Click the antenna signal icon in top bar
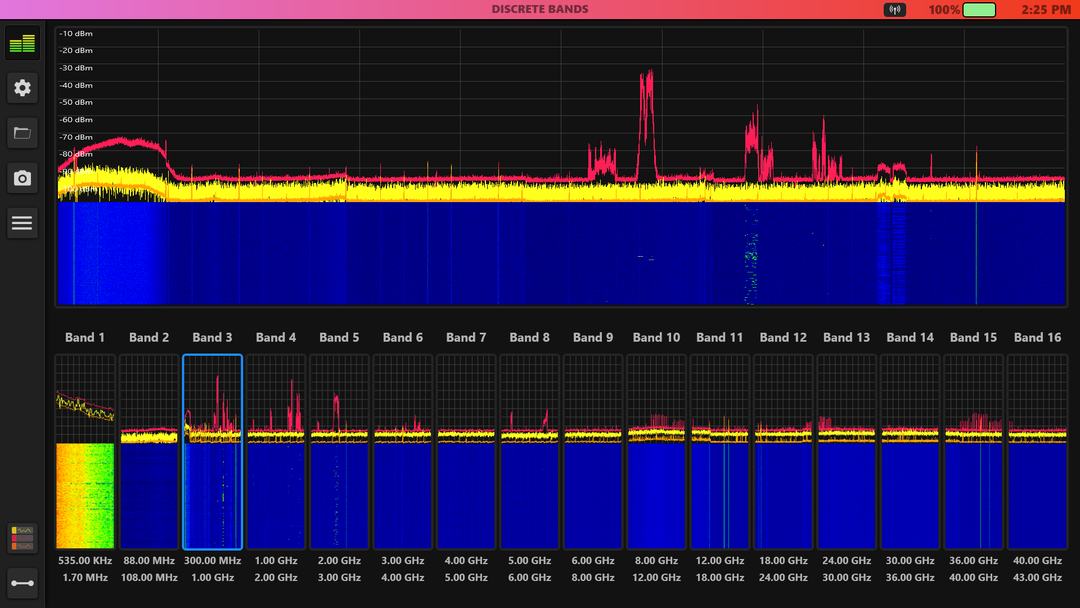The image size is (1080, 608). [x=894, y=10]
